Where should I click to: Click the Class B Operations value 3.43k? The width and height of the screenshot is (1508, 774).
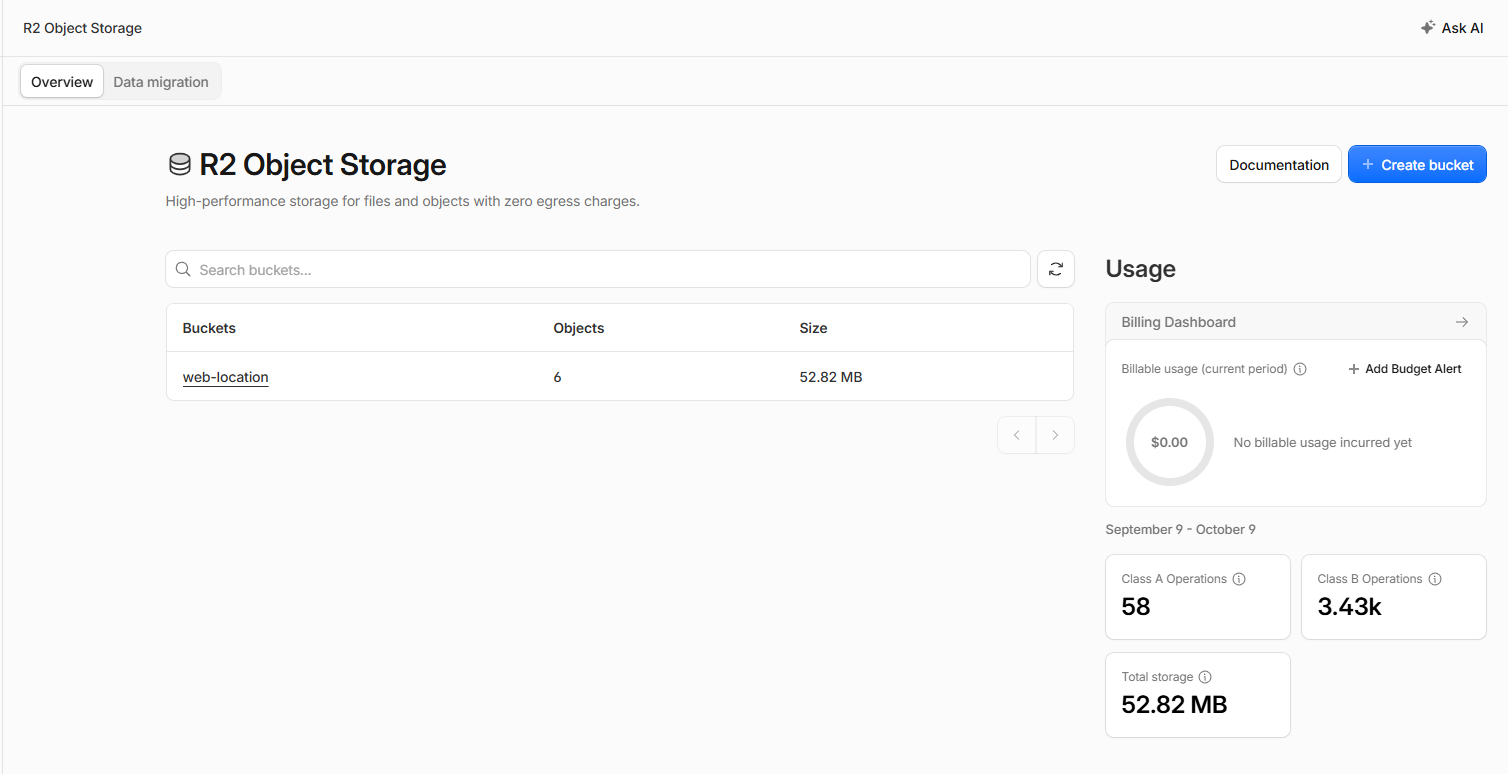1350,607
